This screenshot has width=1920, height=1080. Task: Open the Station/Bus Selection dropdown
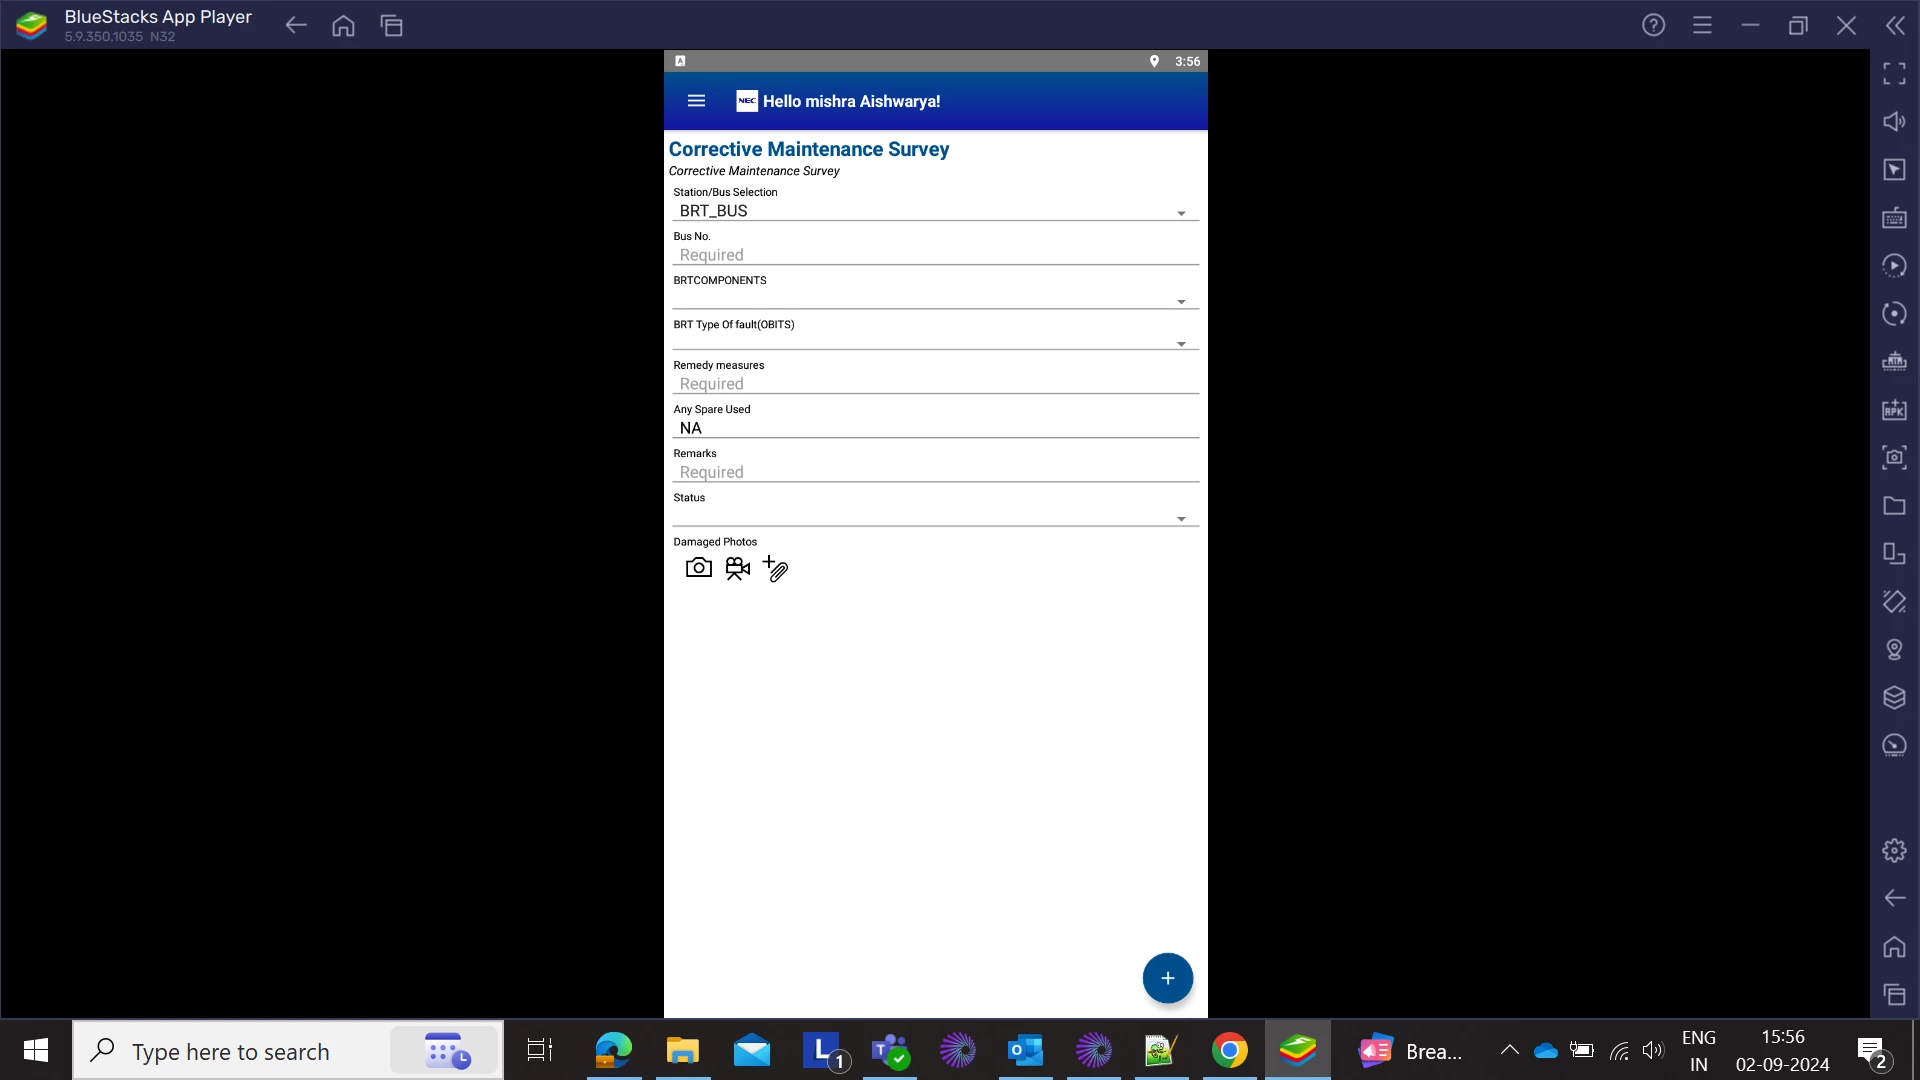click(934, 212)
